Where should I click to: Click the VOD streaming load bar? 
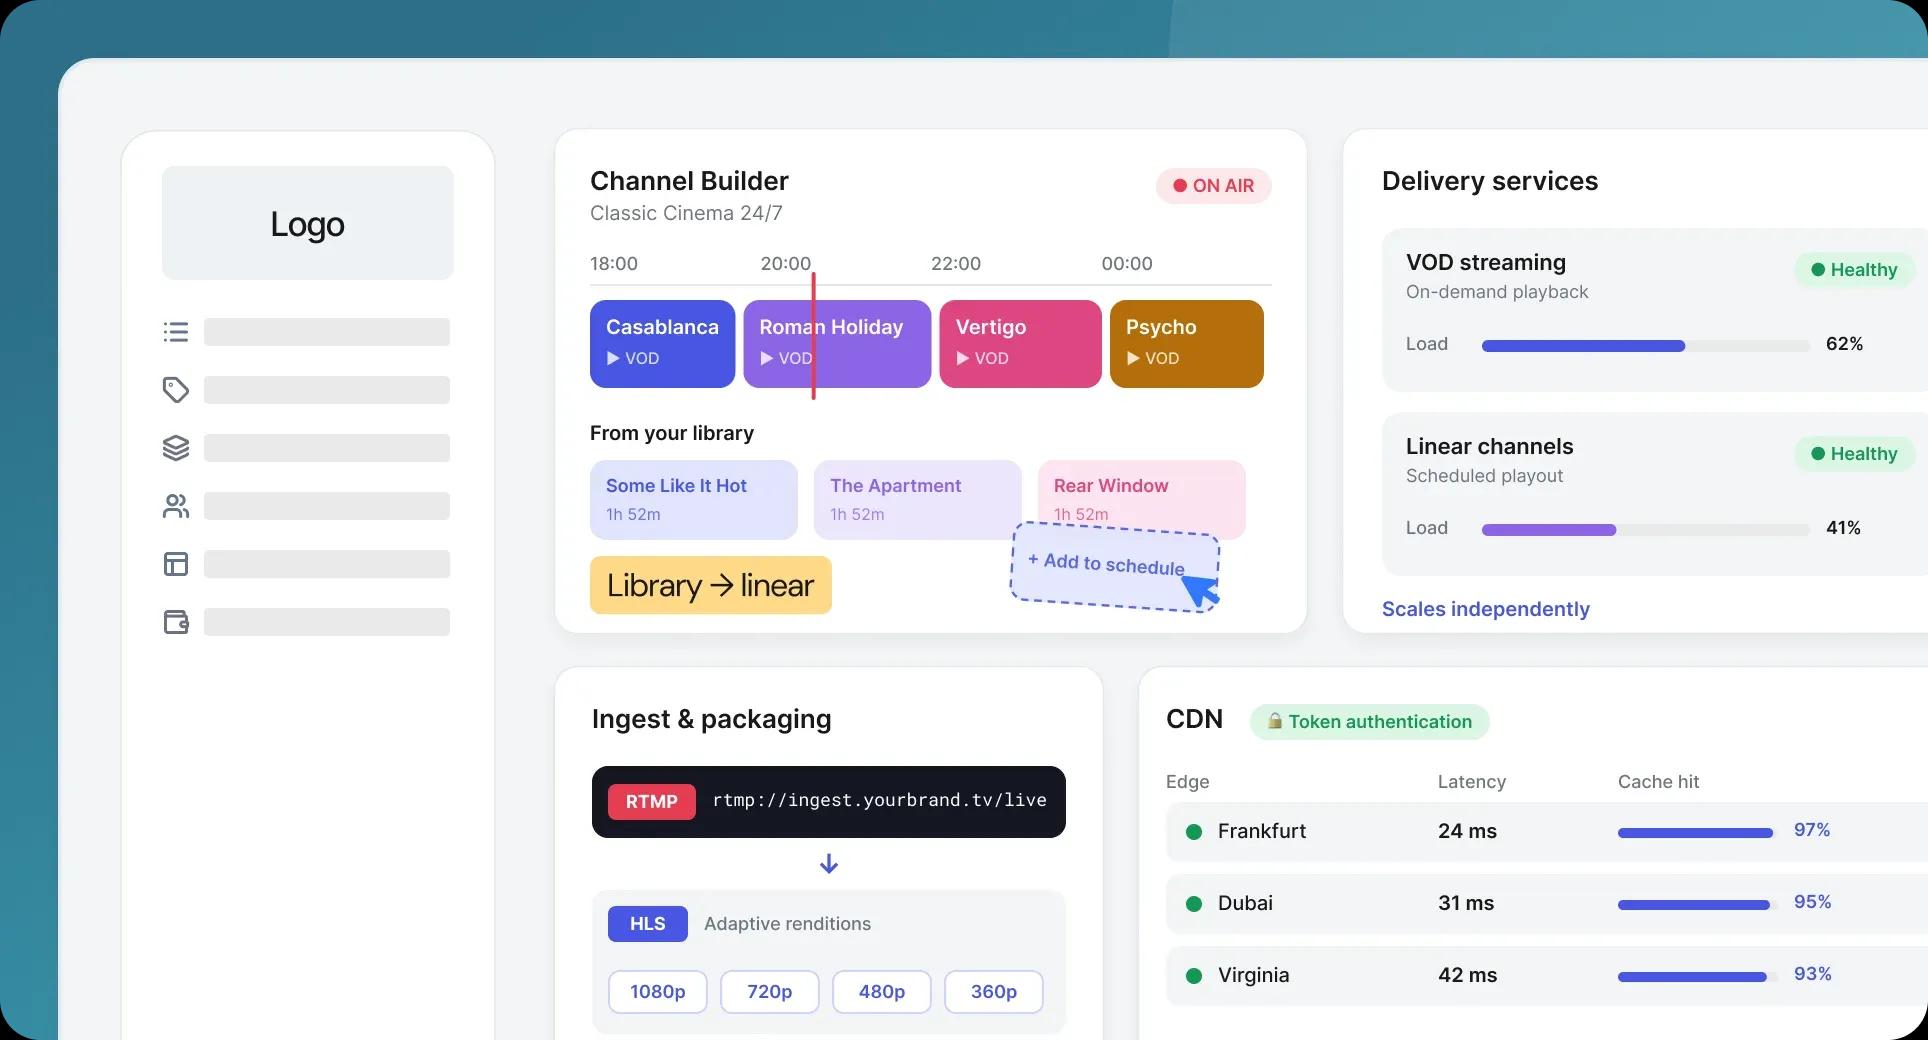(x=1646, y=346)
